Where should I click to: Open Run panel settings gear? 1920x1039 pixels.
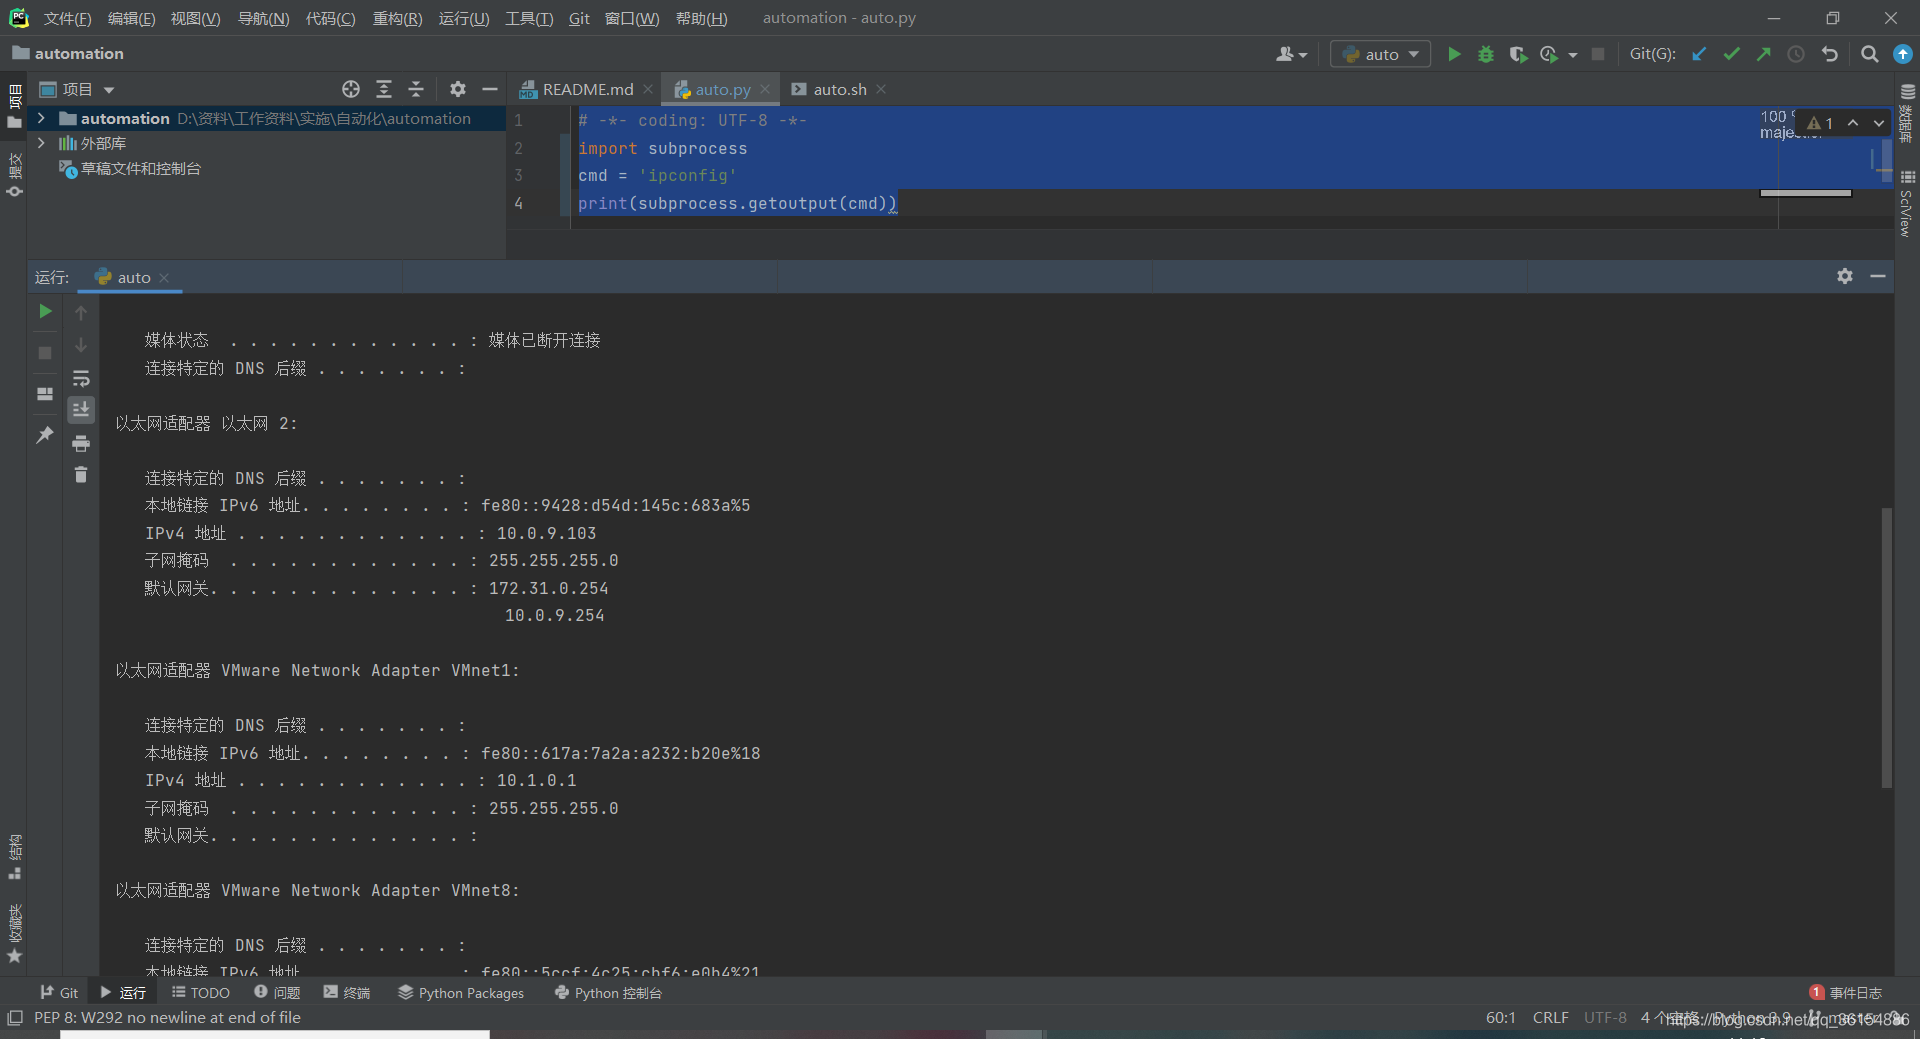(x=1845, y=276)
